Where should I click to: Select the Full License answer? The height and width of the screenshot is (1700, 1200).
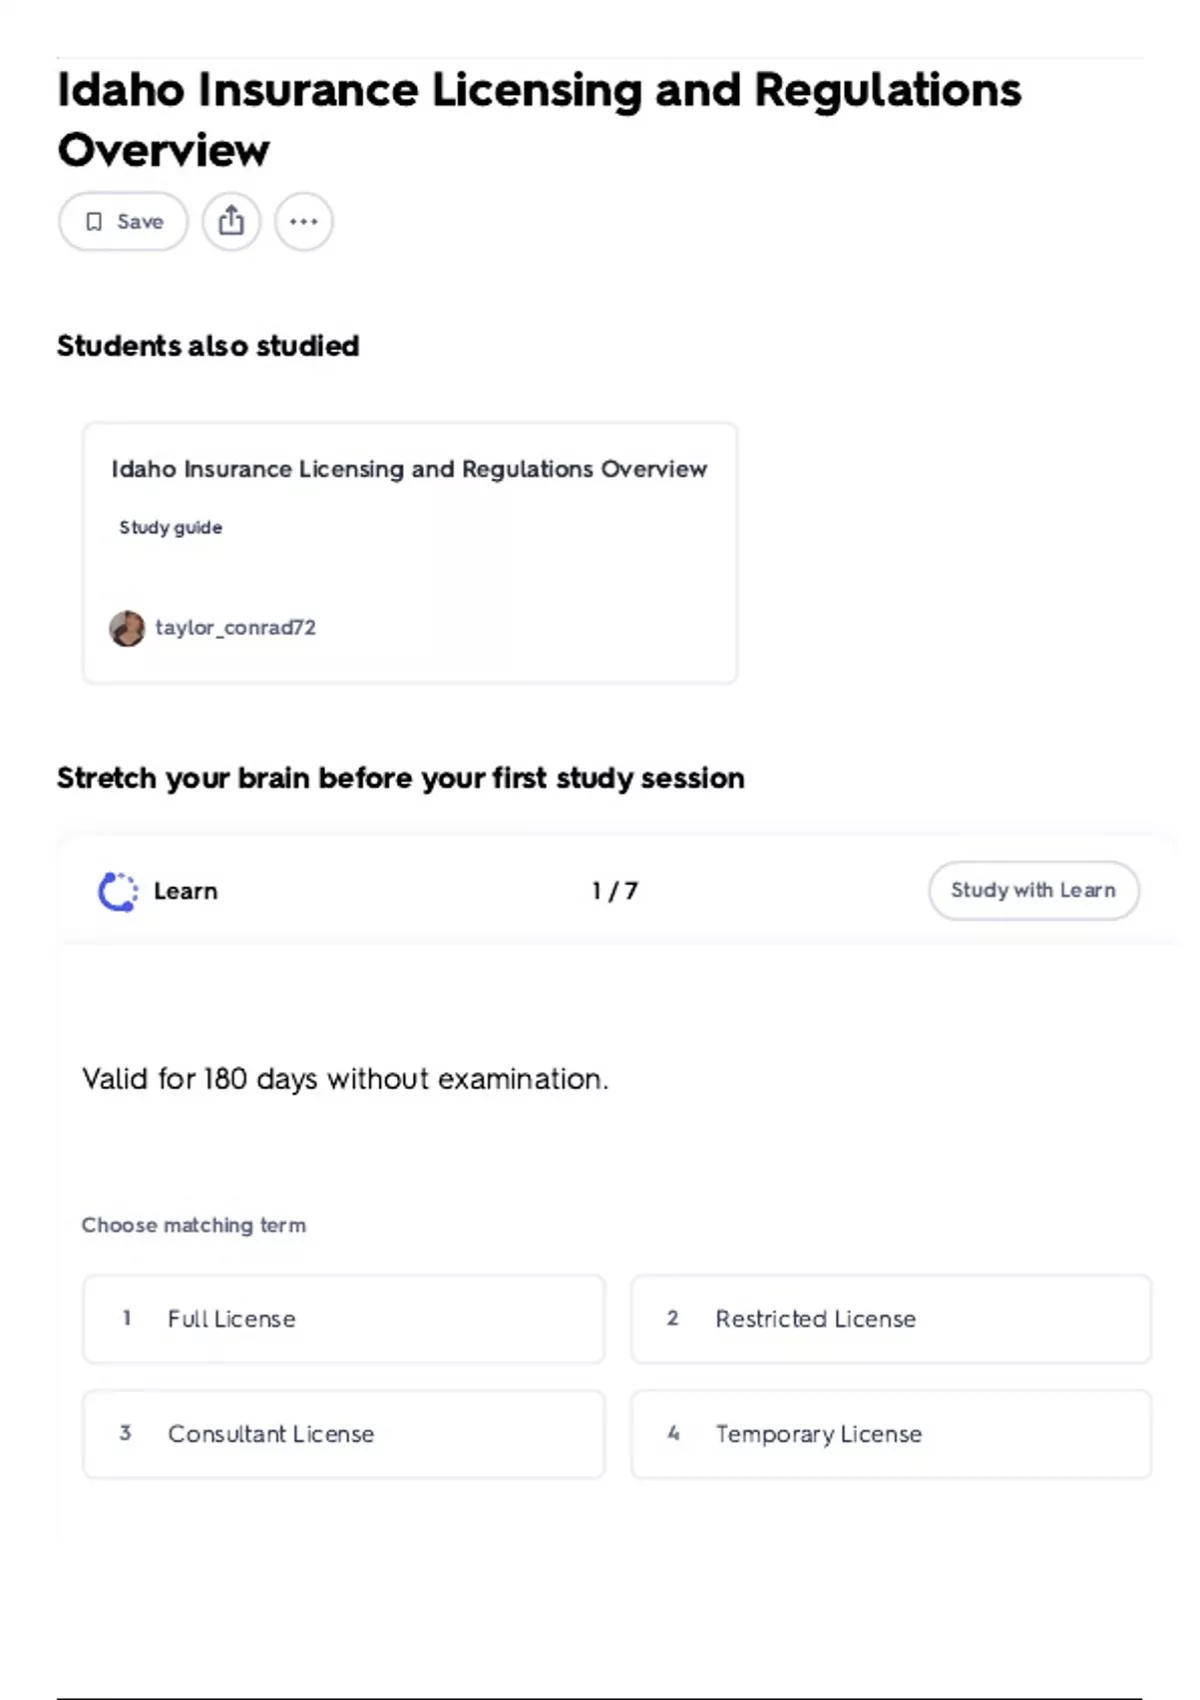[x=344, y=1318]
